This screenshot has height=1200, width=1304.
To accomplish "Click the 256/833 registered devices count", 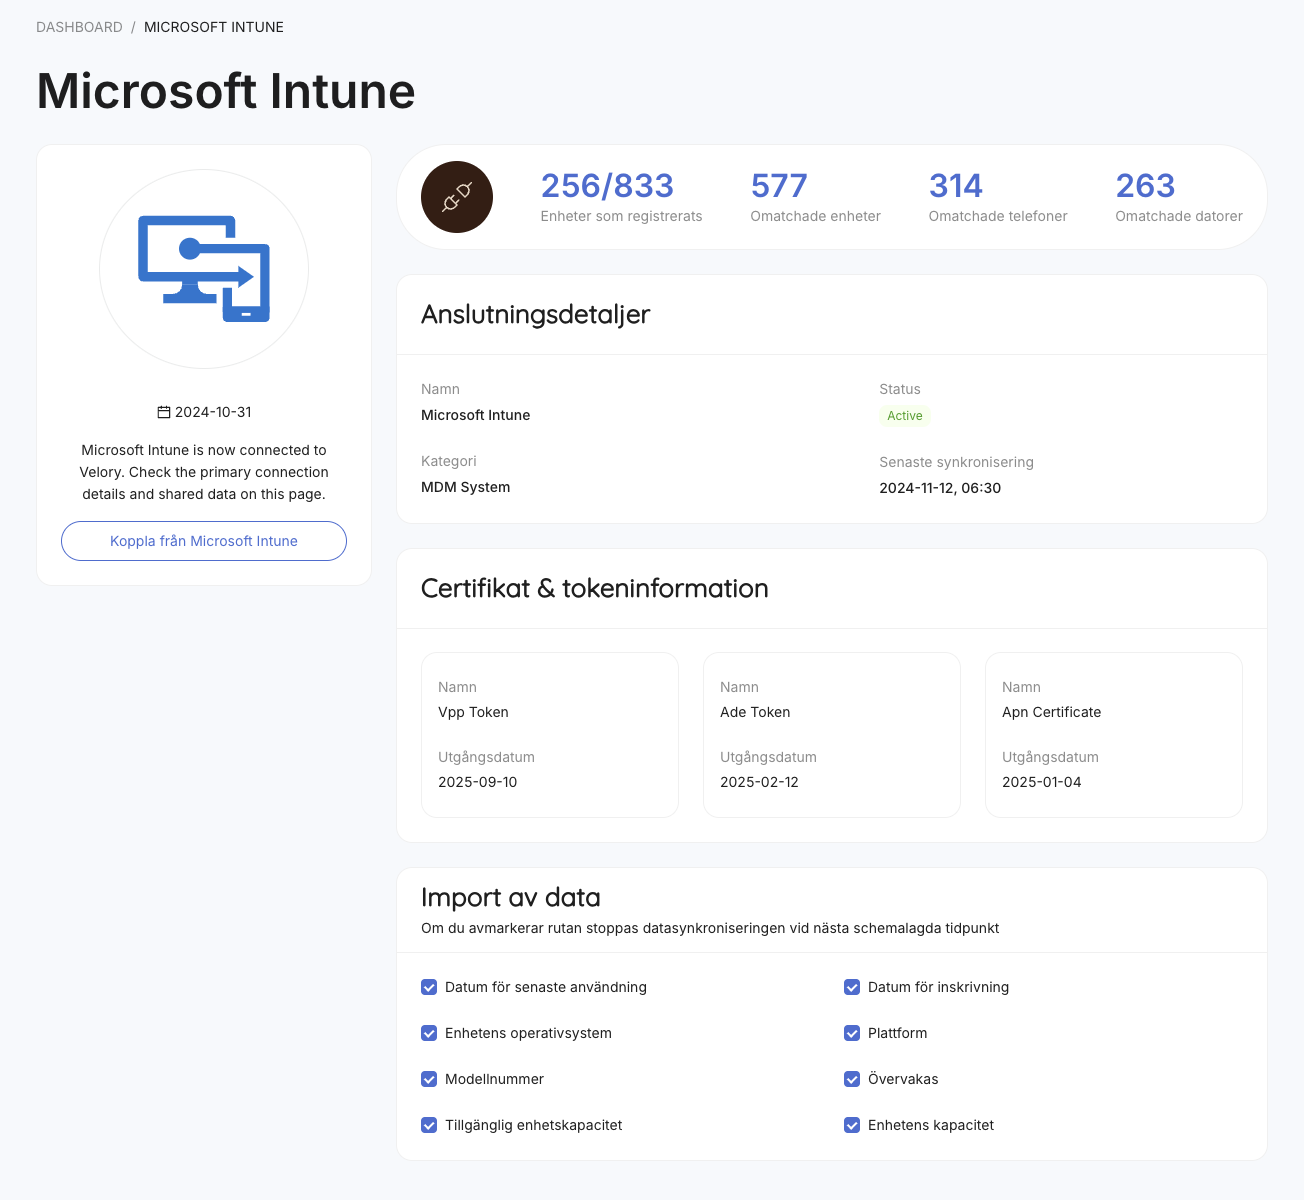I will click(607, 186).
